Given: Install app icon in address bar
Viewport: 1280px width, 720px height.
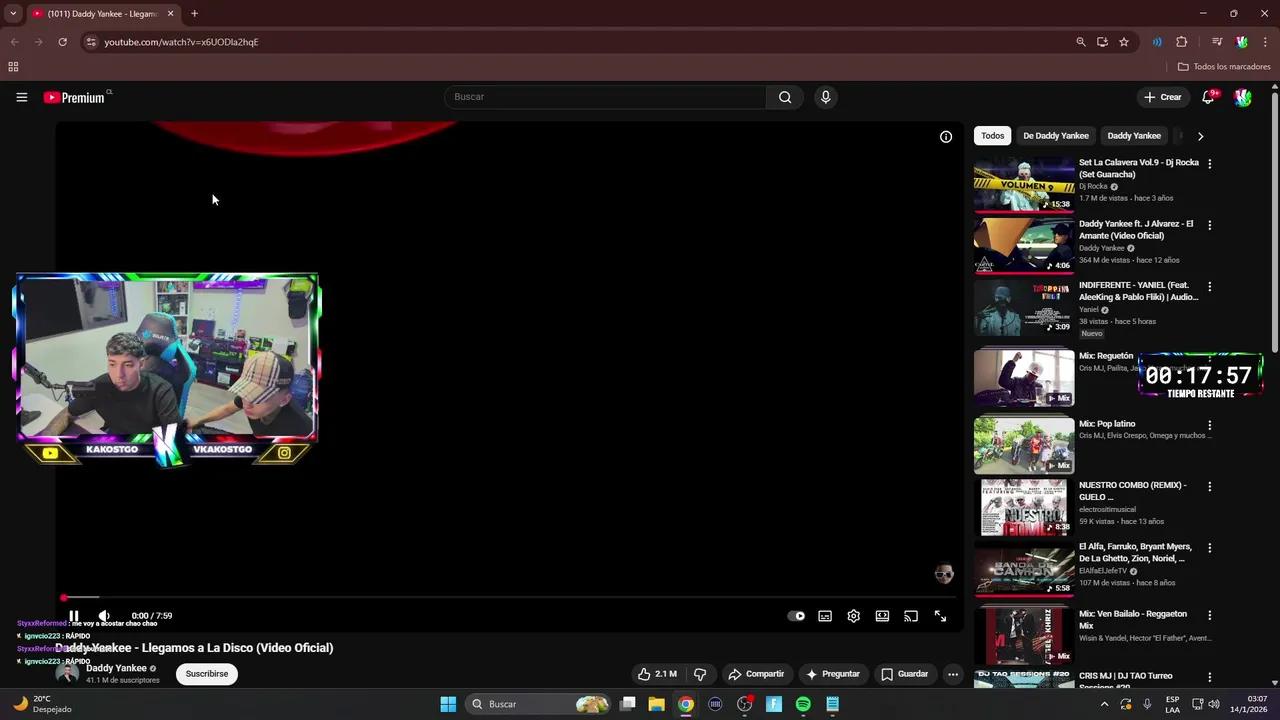Looking at the screenshot, I should [1102, 42].
